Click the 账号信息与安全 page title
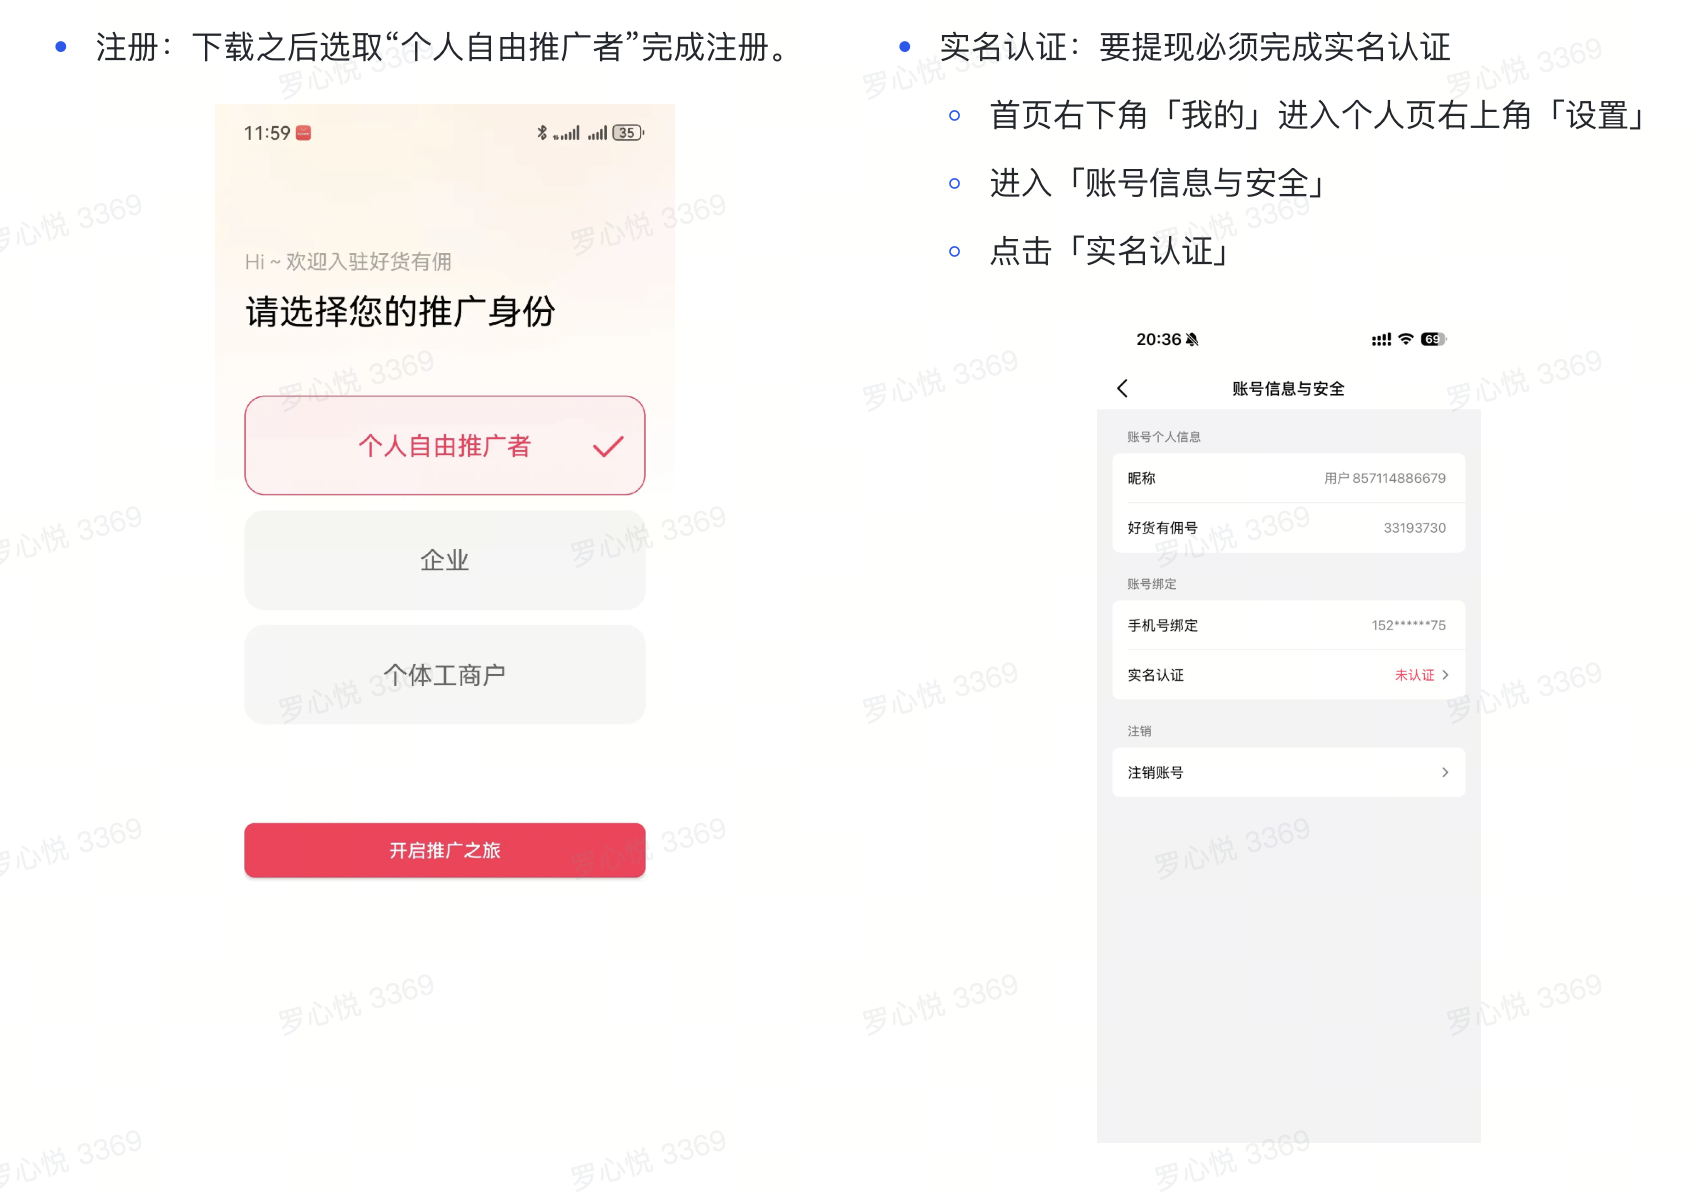1690x1192 pixels. coord(1288,389)
